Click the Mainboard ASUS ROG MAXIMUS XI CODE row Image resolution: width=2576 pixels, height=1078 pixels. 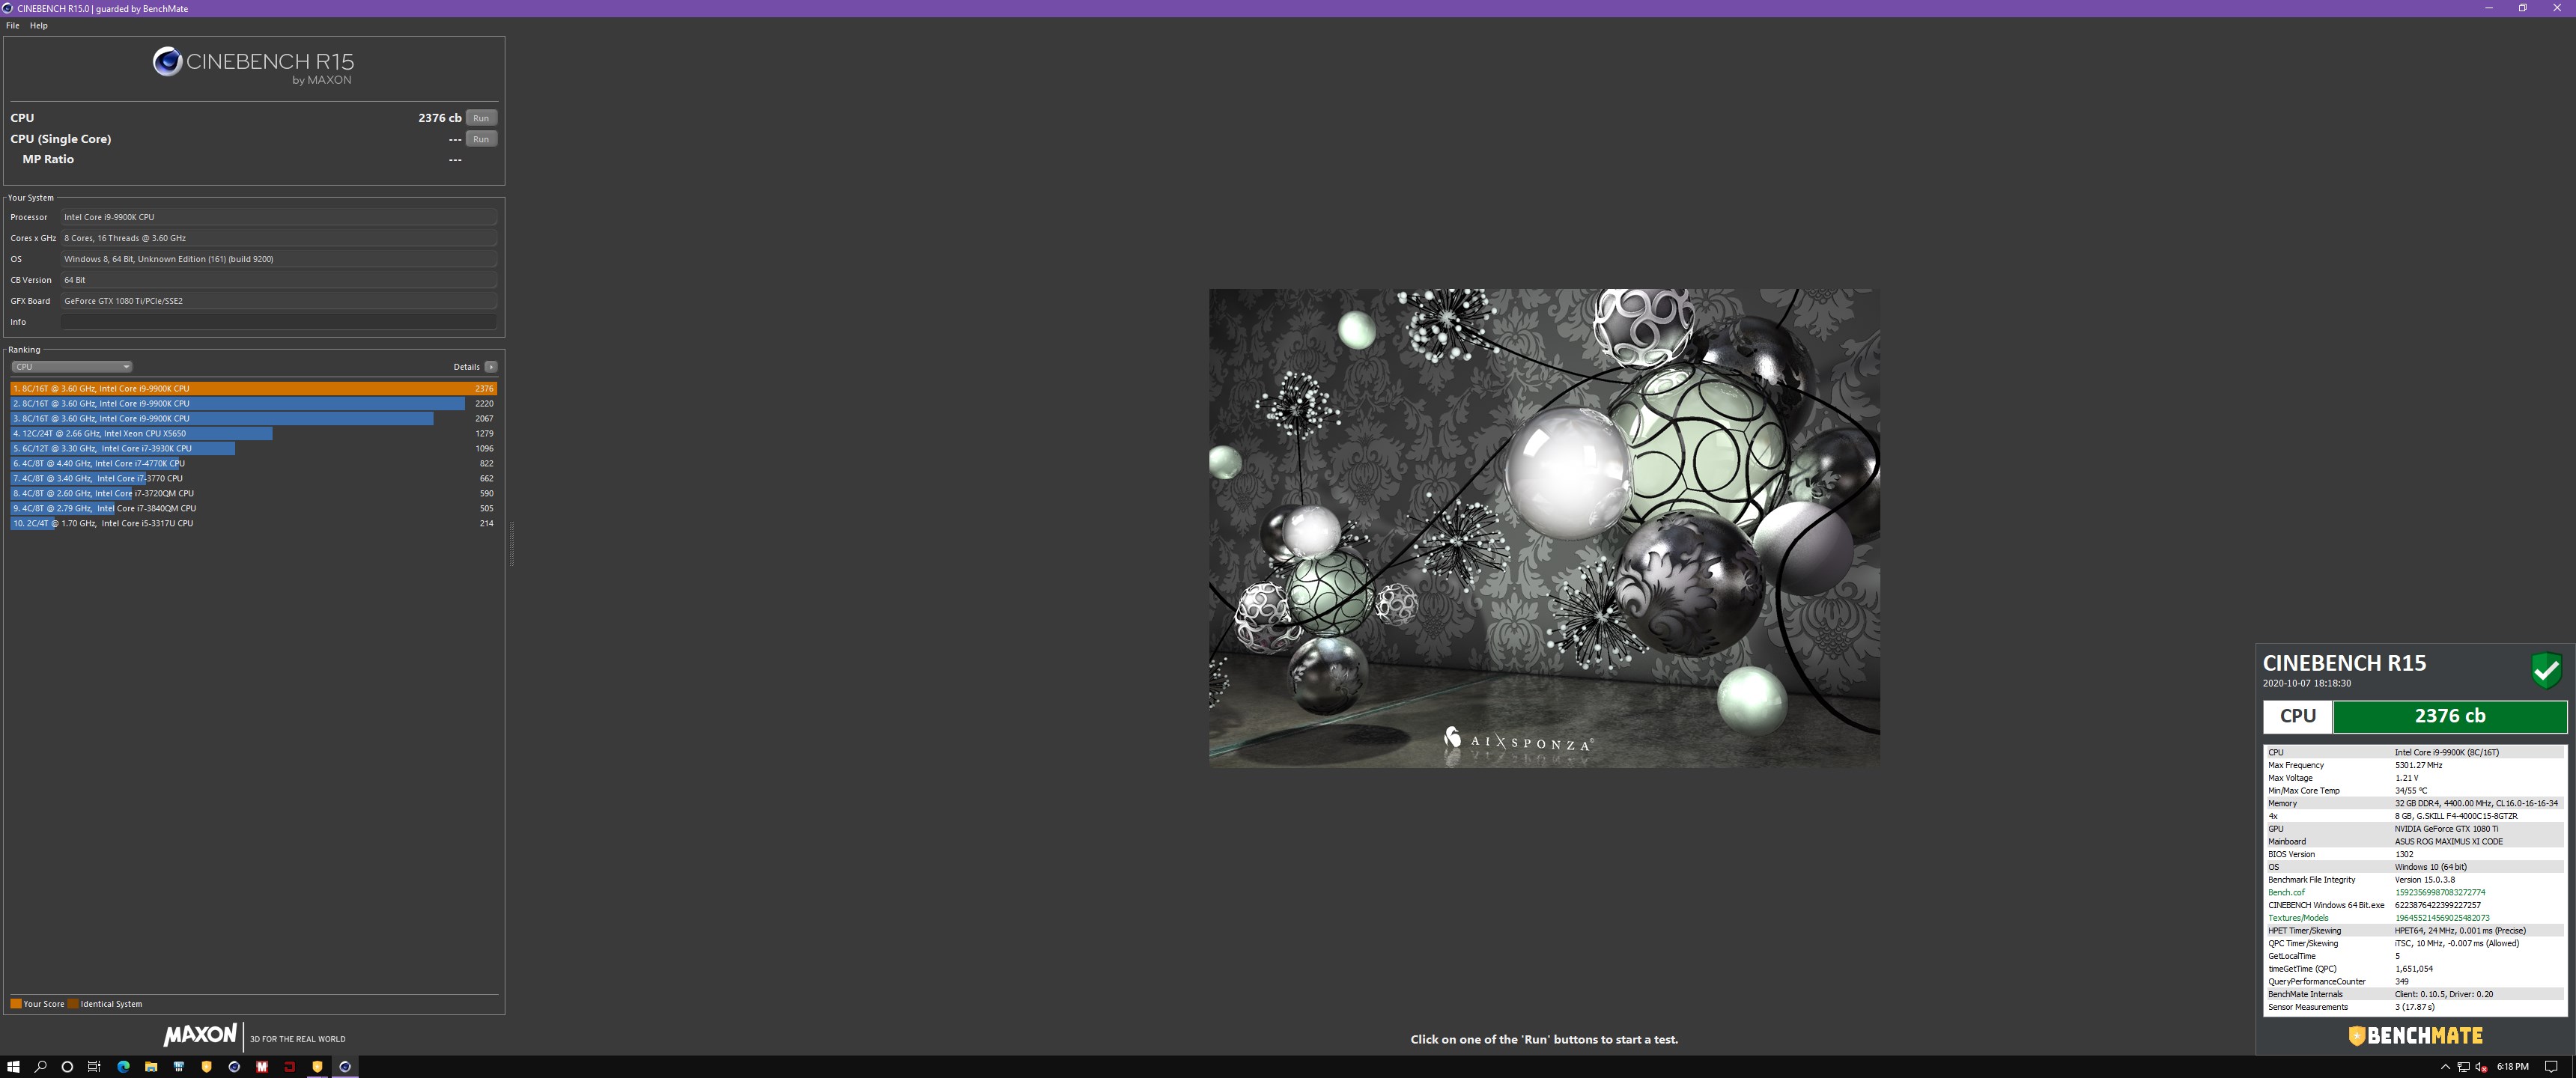point(2414,842)
